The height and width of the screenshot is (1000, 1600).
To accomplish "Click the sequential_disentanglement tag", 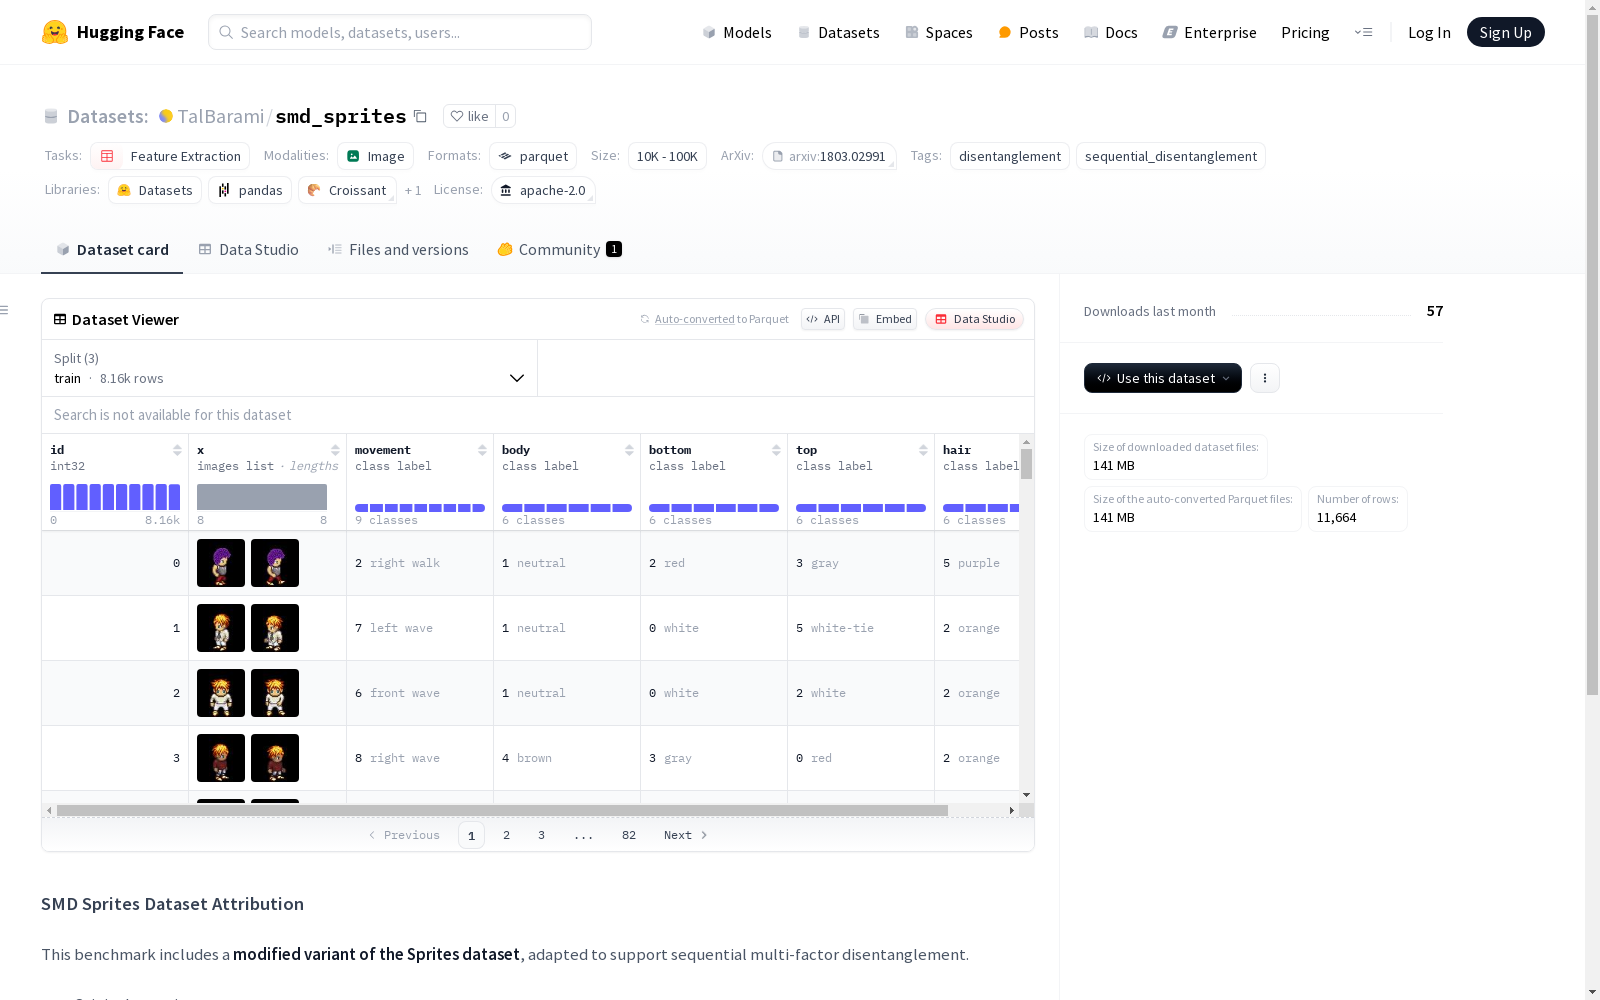I will point(1171,156).
